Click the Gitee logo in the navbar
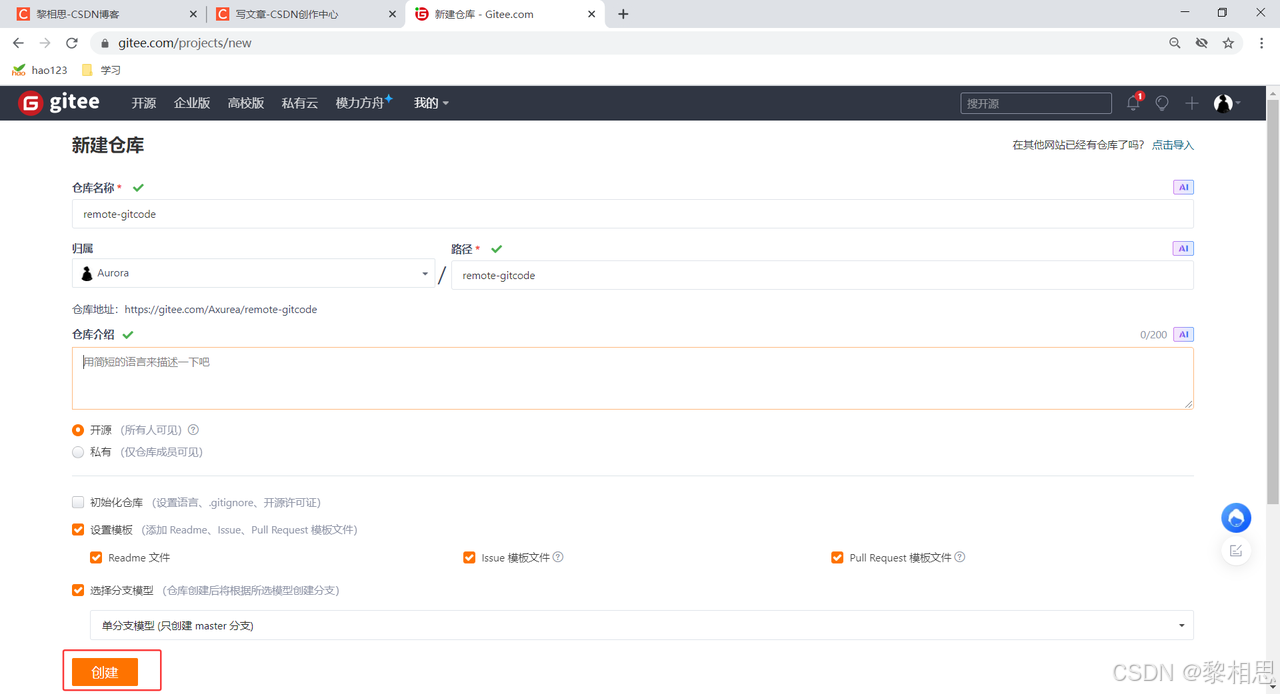Image resolution: width=1280 pixels, height=694 pixels. (59, 103)
